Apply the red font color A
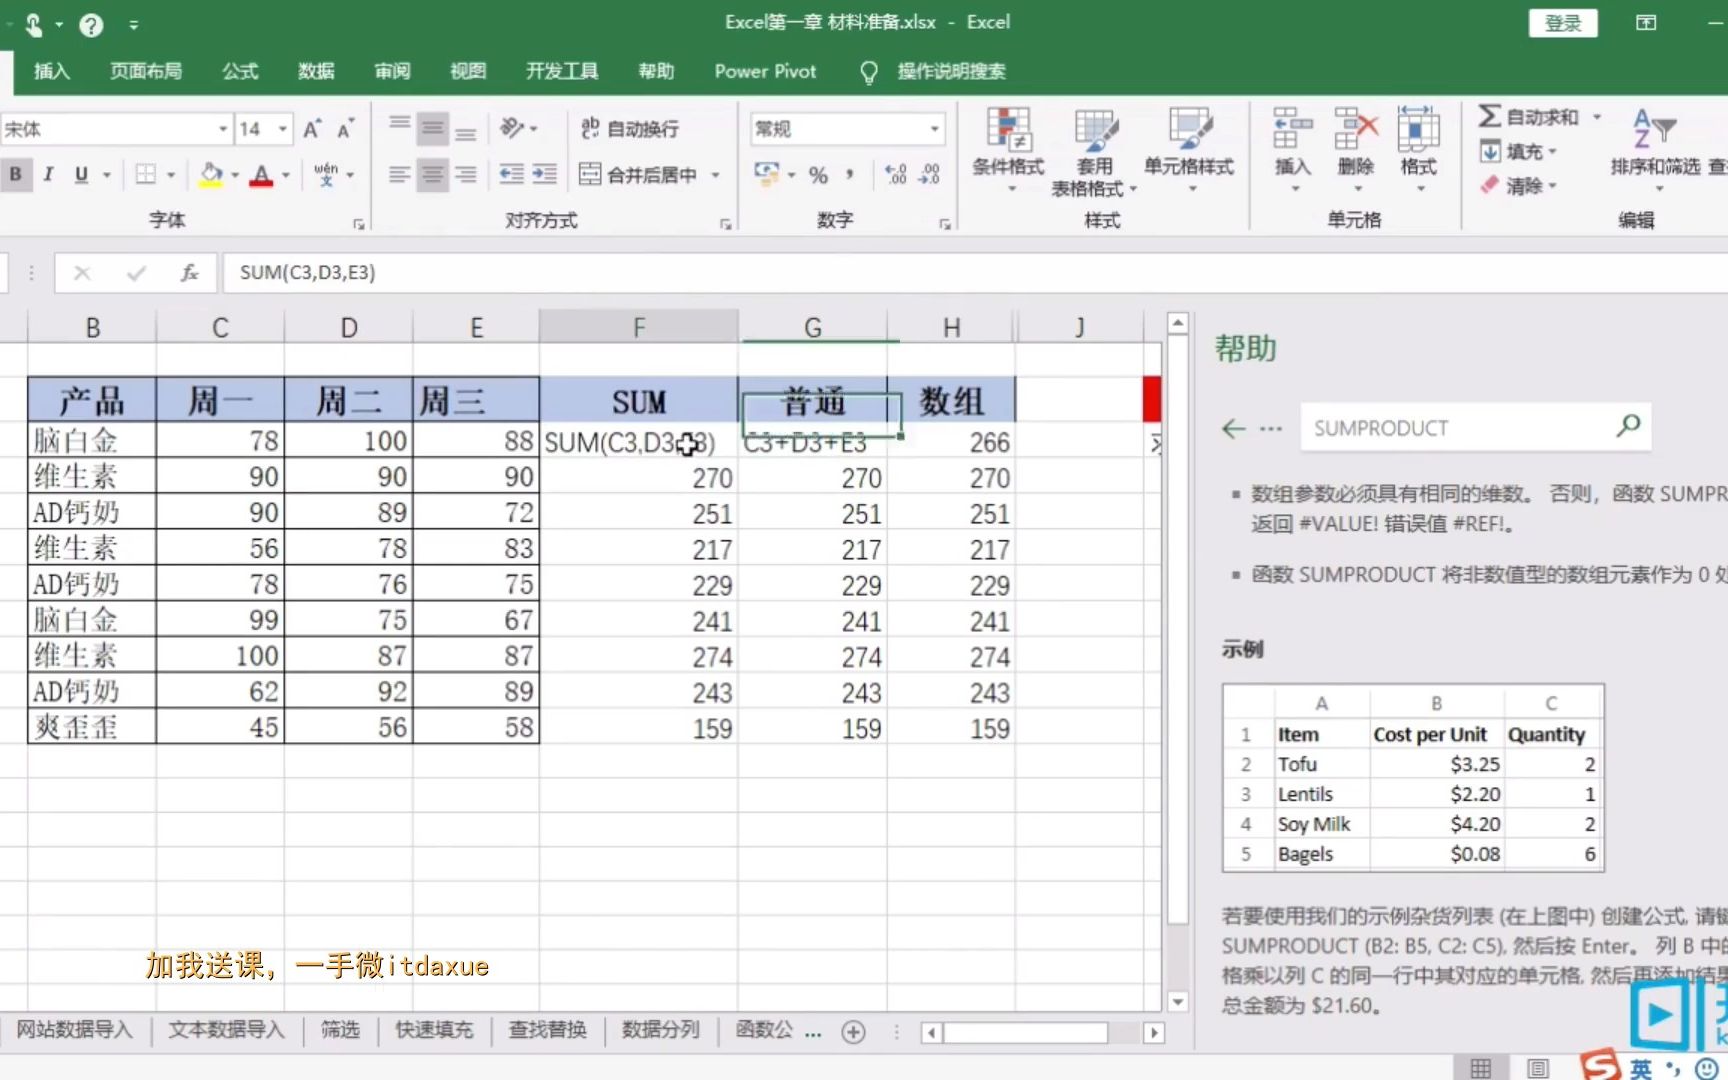 point(261,175)
